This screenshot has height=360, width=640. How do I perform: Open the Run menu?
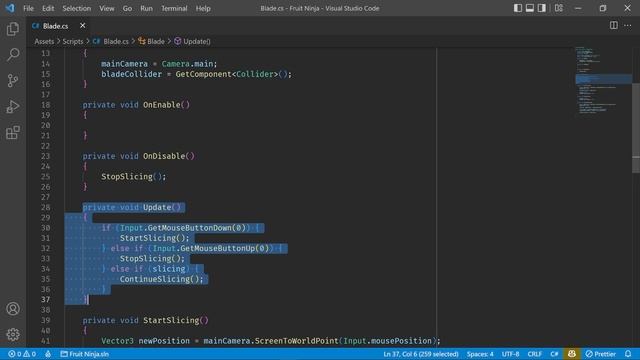click(146, 8)
